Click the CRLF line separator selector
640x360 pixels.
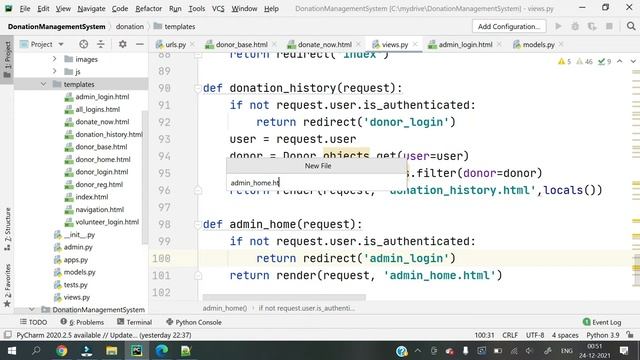click(510, 335)
